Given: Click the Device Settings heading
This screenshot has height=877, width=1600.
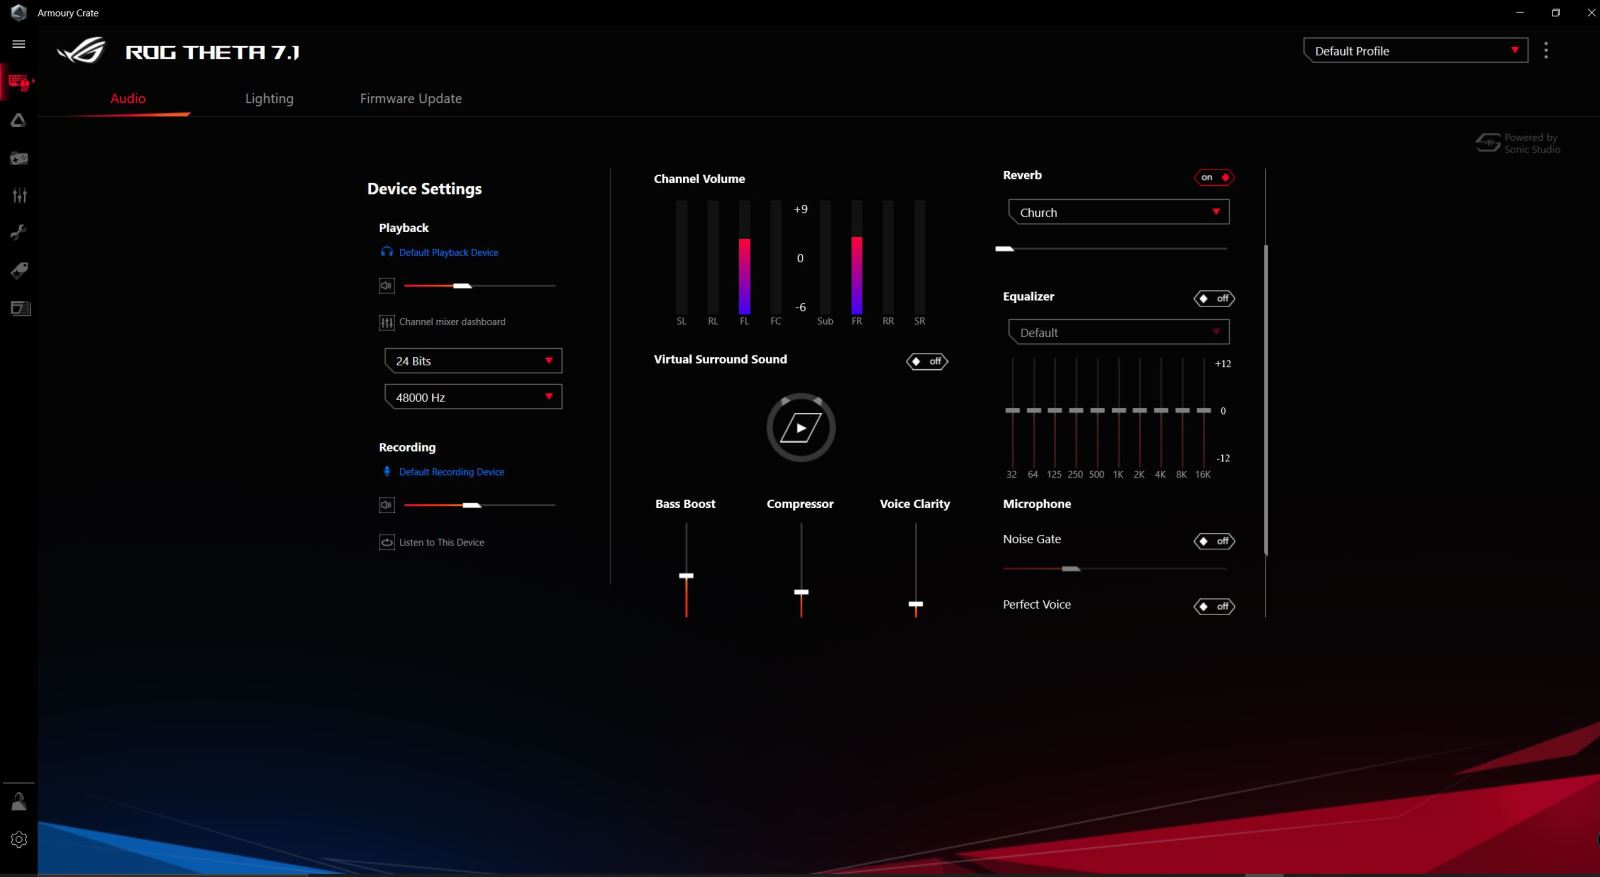Looking at the screenshot, I should point(424,189).
